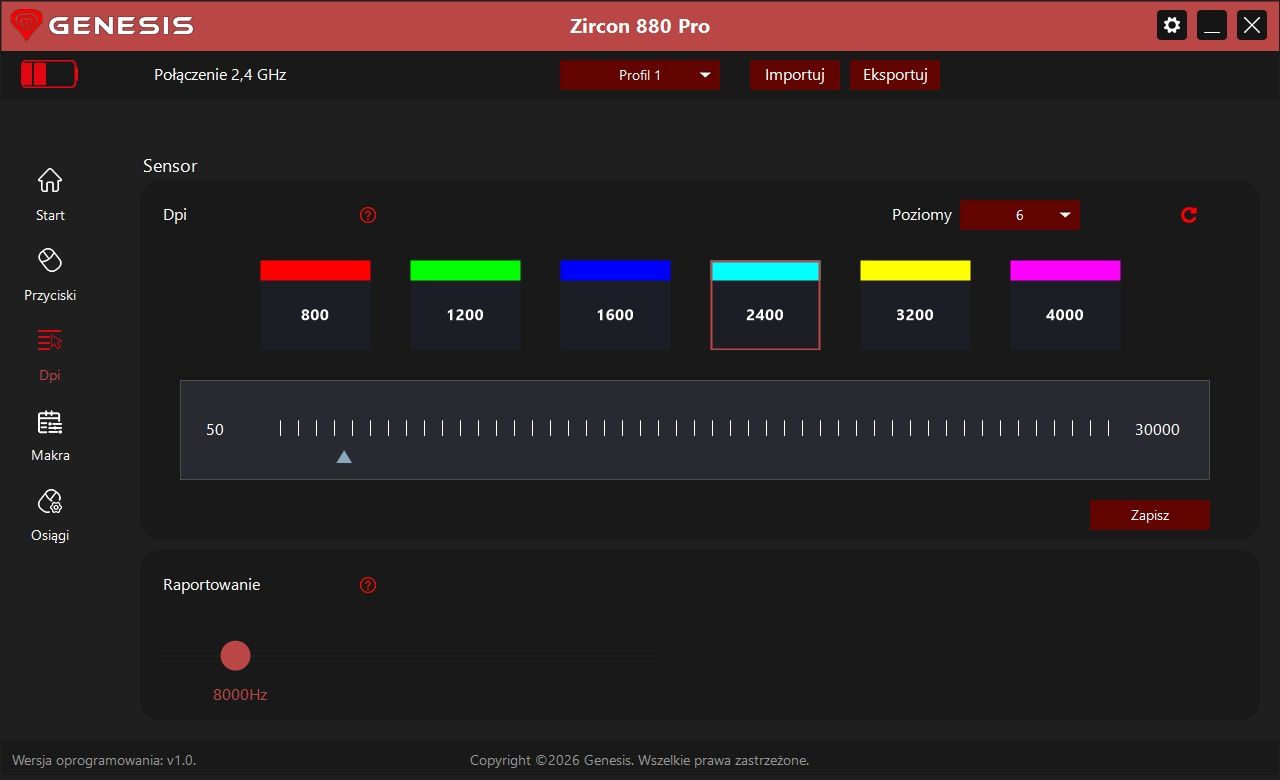Viewport: 1280px width, 780px height.
Task: Click the magenta color swatch above 4000
Action: point(1065,270)
